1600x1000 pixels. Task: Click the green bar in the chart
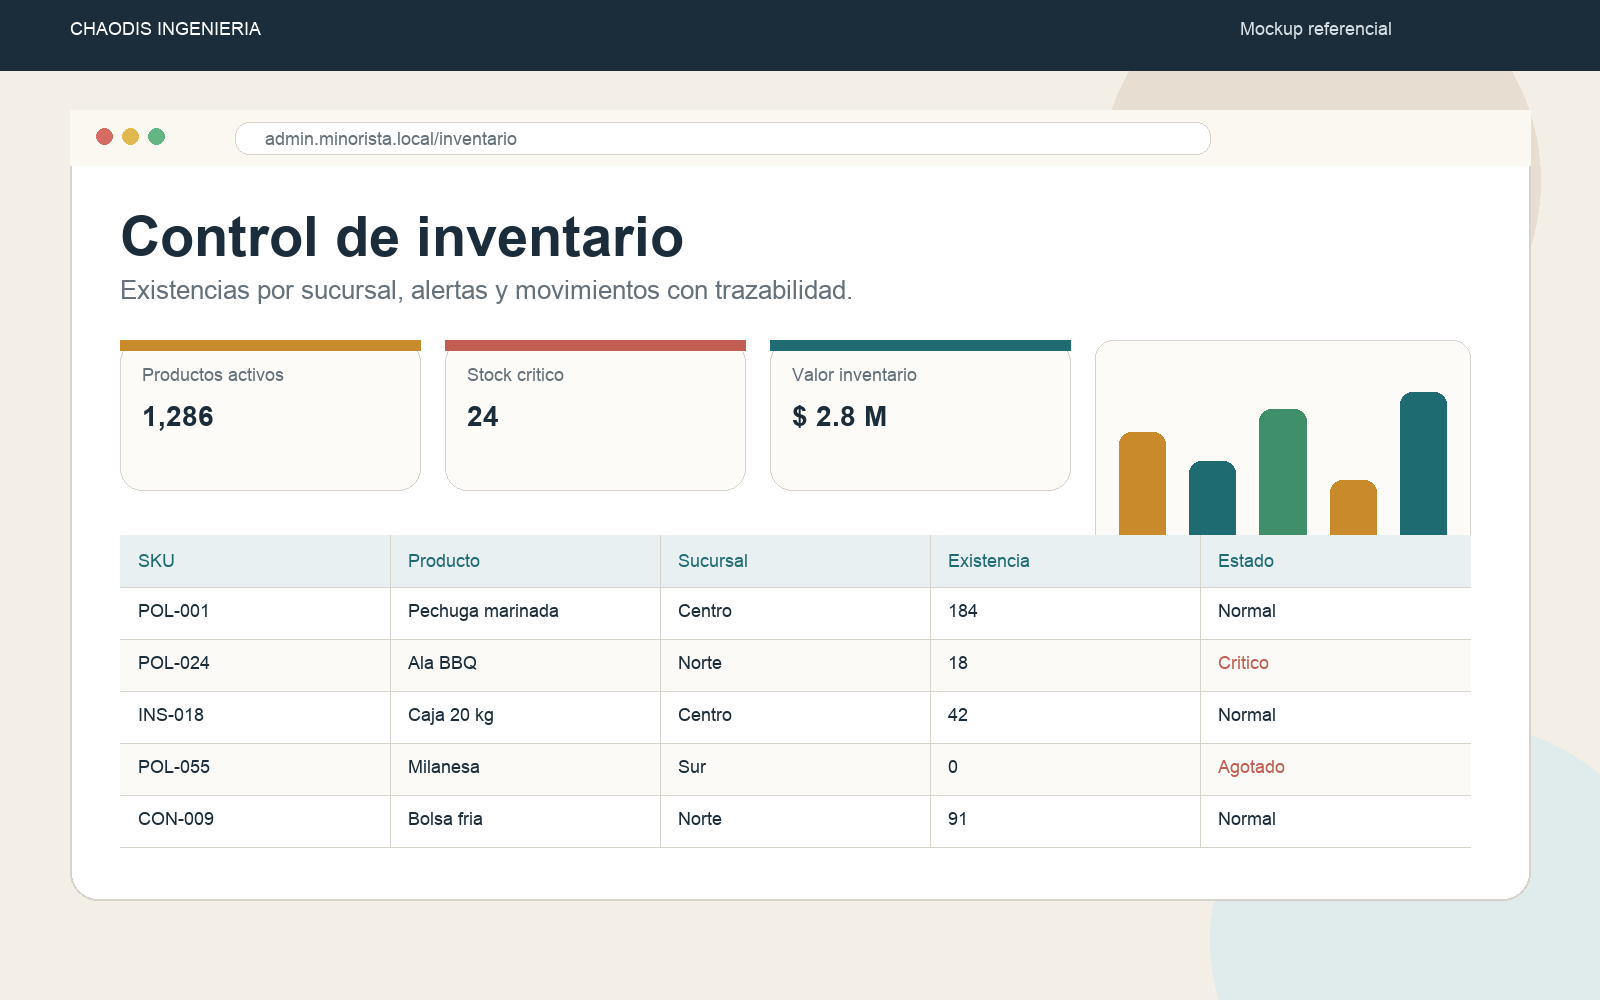click(x=1283, y=472)
